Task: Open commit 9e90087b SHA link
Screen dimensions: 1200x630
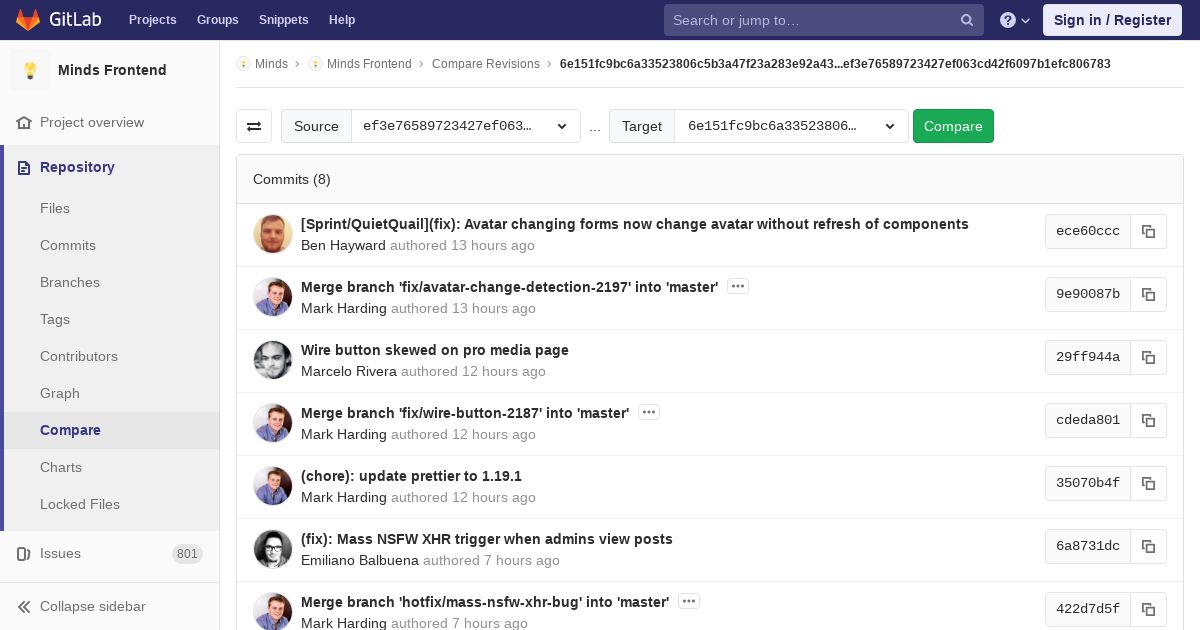Action: click(1088, 294)
